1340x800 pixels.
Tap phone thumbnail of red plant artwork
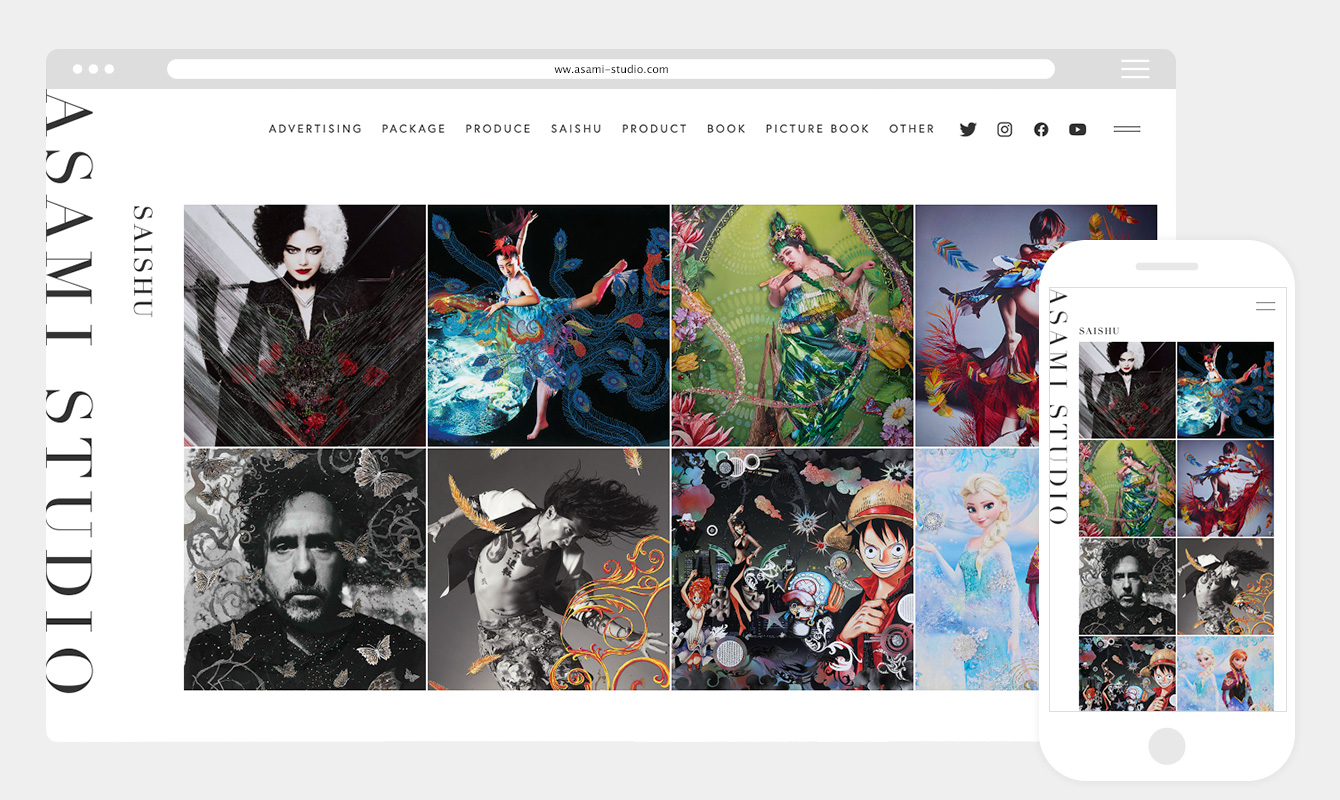(1225, 488)
